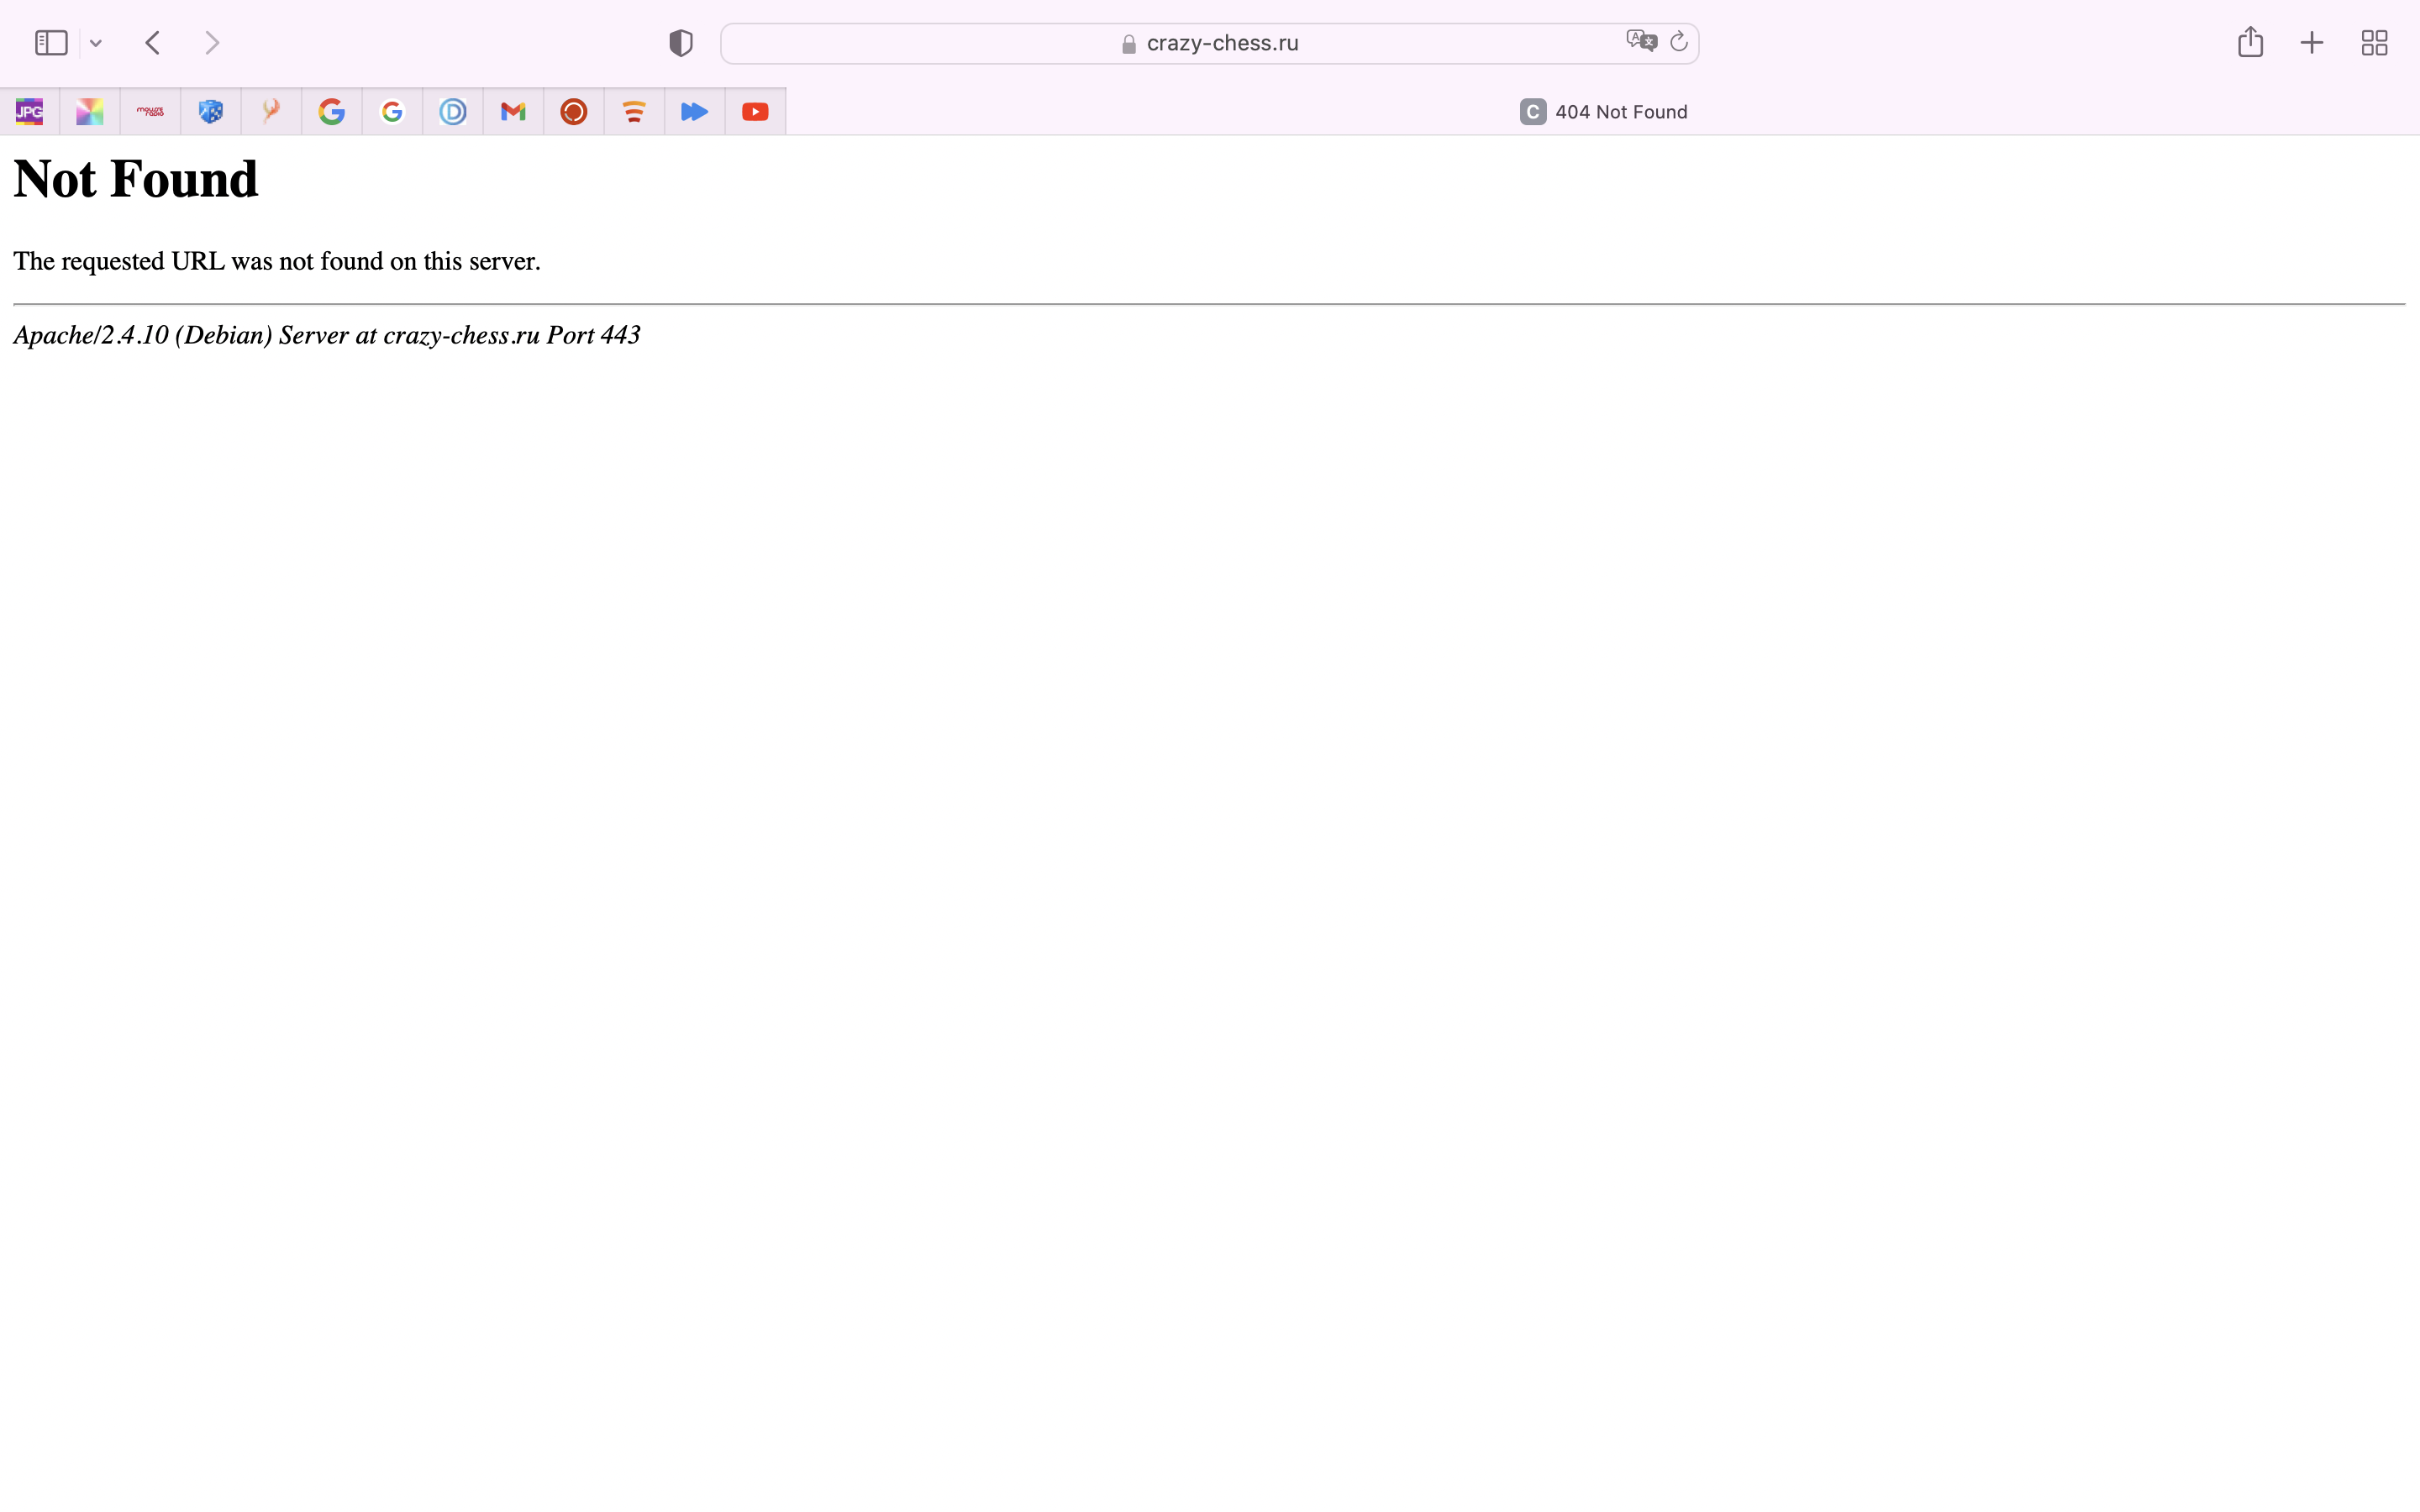
Task: Go forward with the forward arrow
Action: (212, 43)
